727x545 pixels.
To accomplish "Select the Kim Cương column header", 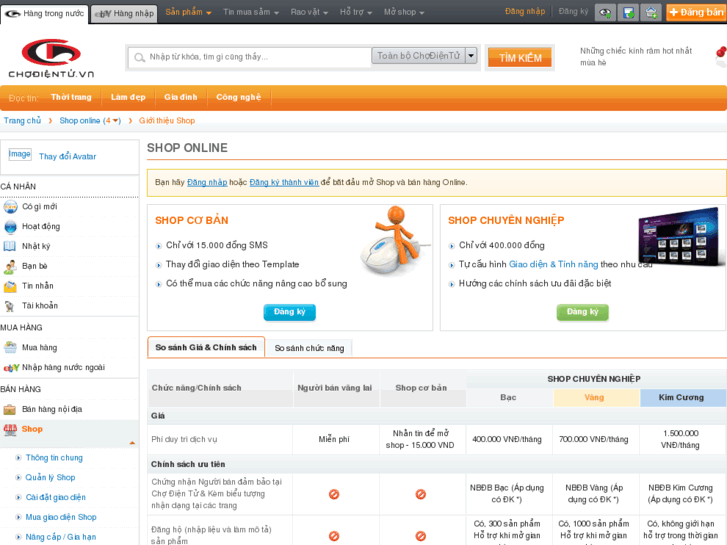I will 681,398.
